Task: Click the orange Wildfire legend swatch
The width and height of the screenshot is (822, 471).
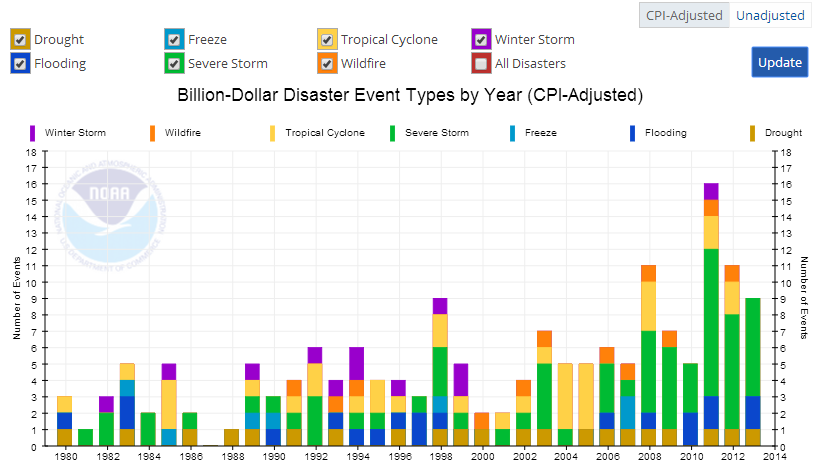Action: [153, 133]
